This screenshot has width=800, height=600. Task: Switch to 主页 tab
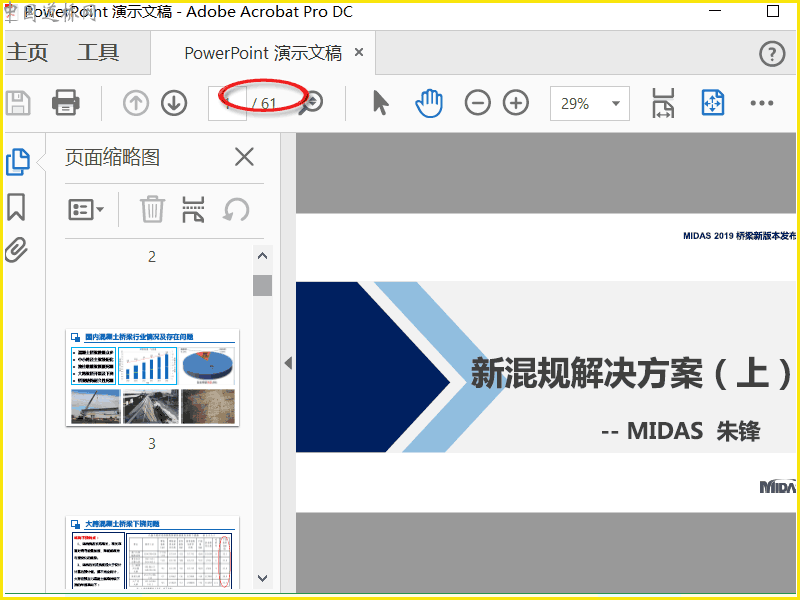coord(27,53)
